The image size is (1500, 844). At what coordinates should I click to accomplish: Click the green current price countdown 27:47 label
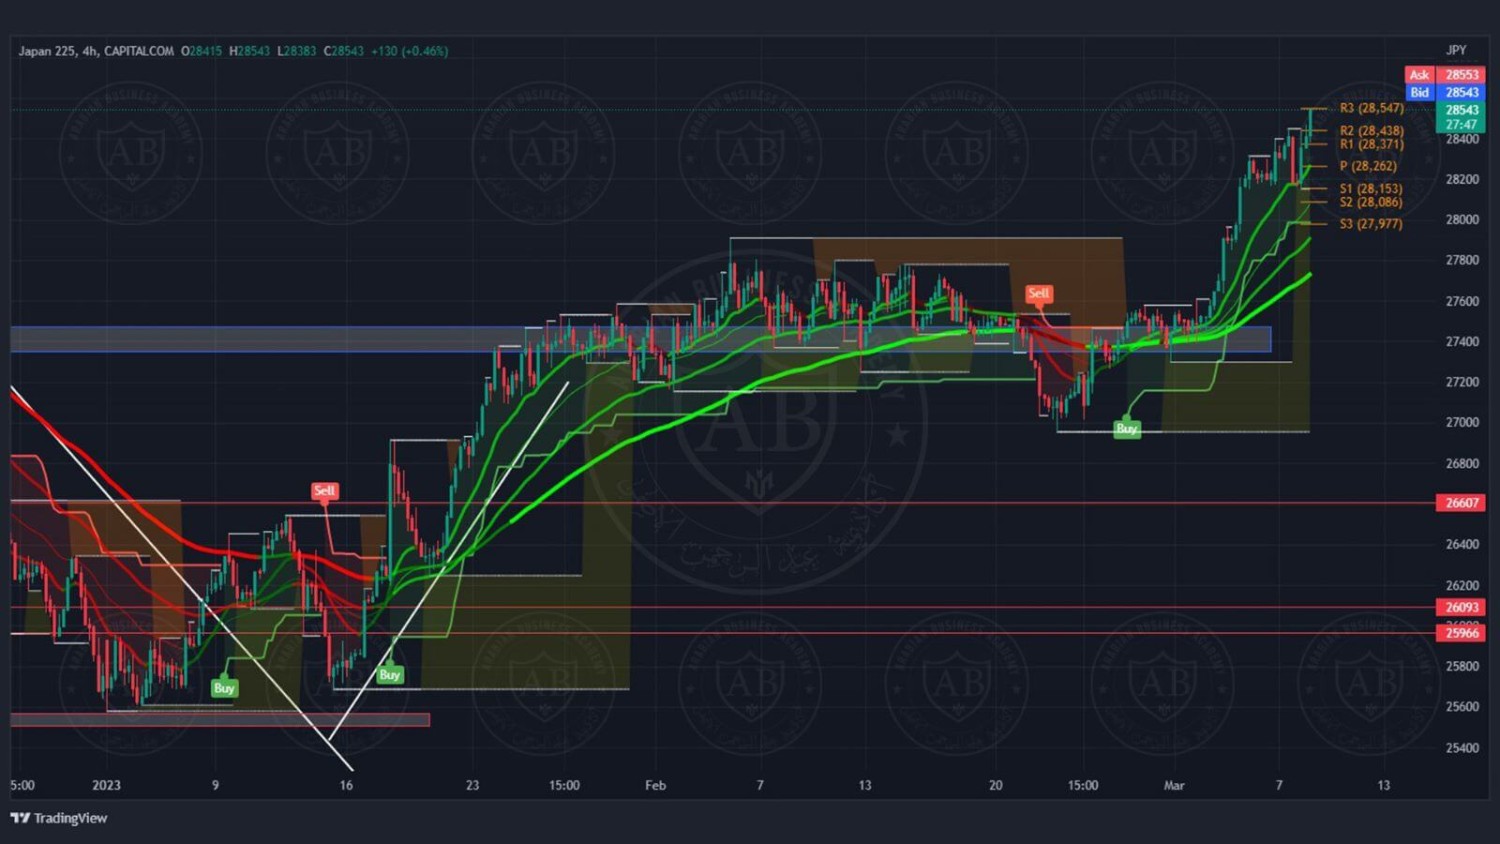(1461, 125)
